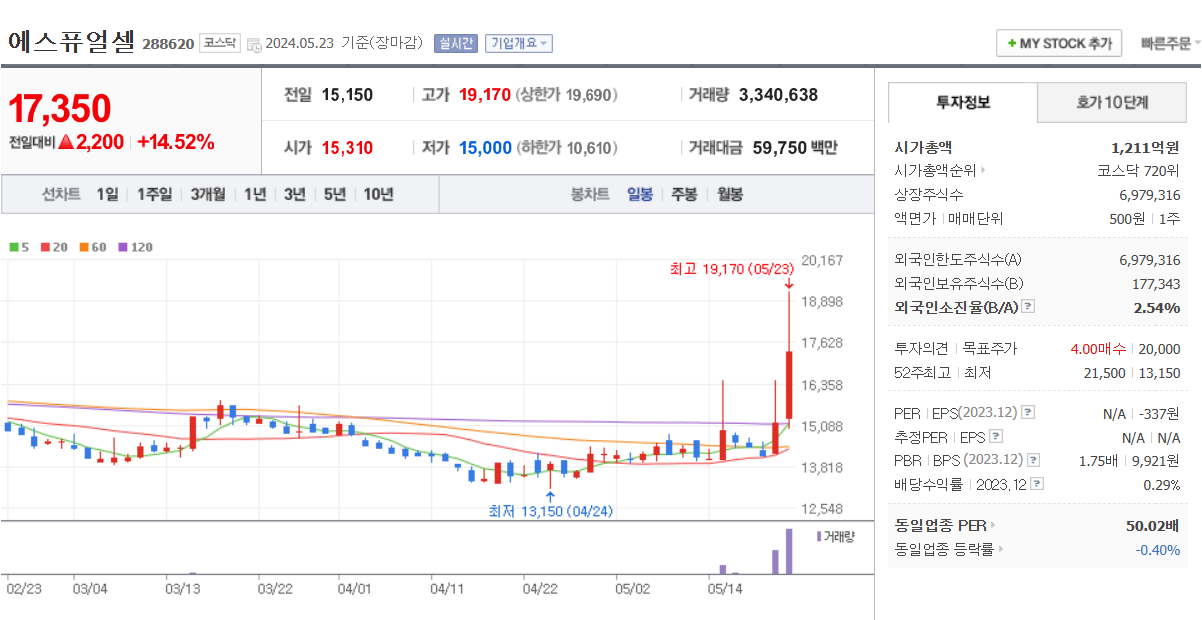1202x620 pixels.
Task: Click the 실시간 badge
Action: pyautogui.click(x=456, y=43)
